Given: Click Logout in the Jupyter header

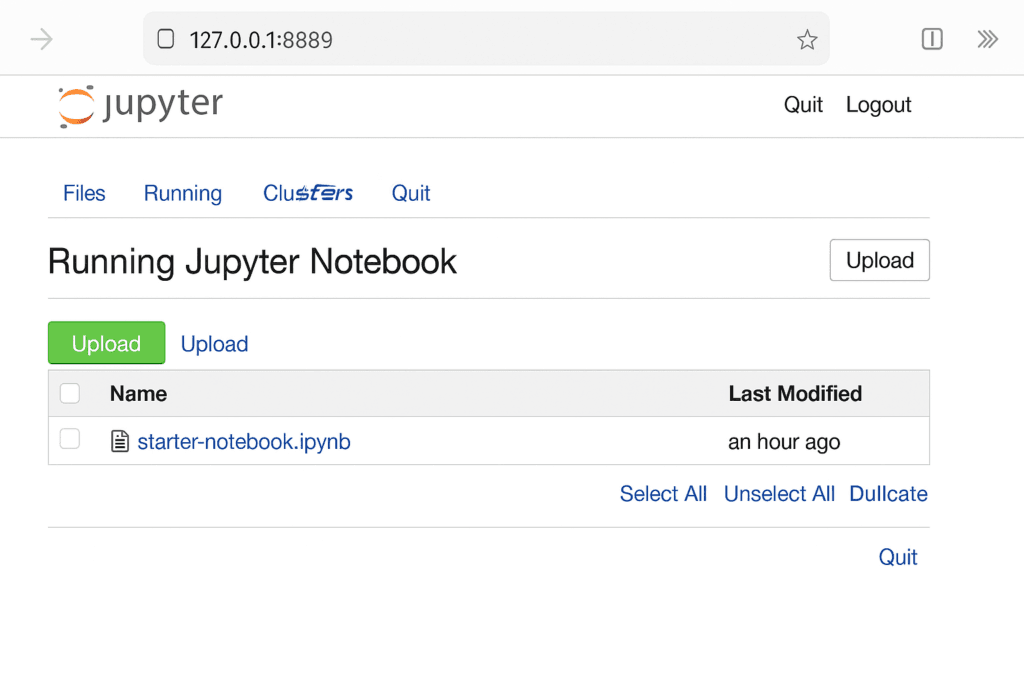Looking at the screenshot, I should point(878,104).
